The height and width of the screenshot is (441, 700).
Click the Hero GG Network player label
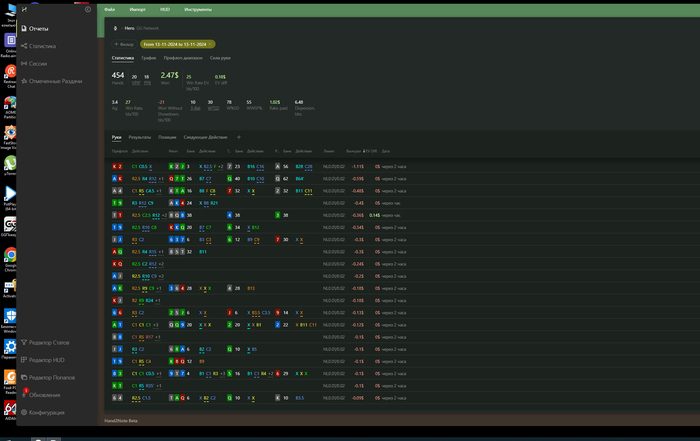142,28
